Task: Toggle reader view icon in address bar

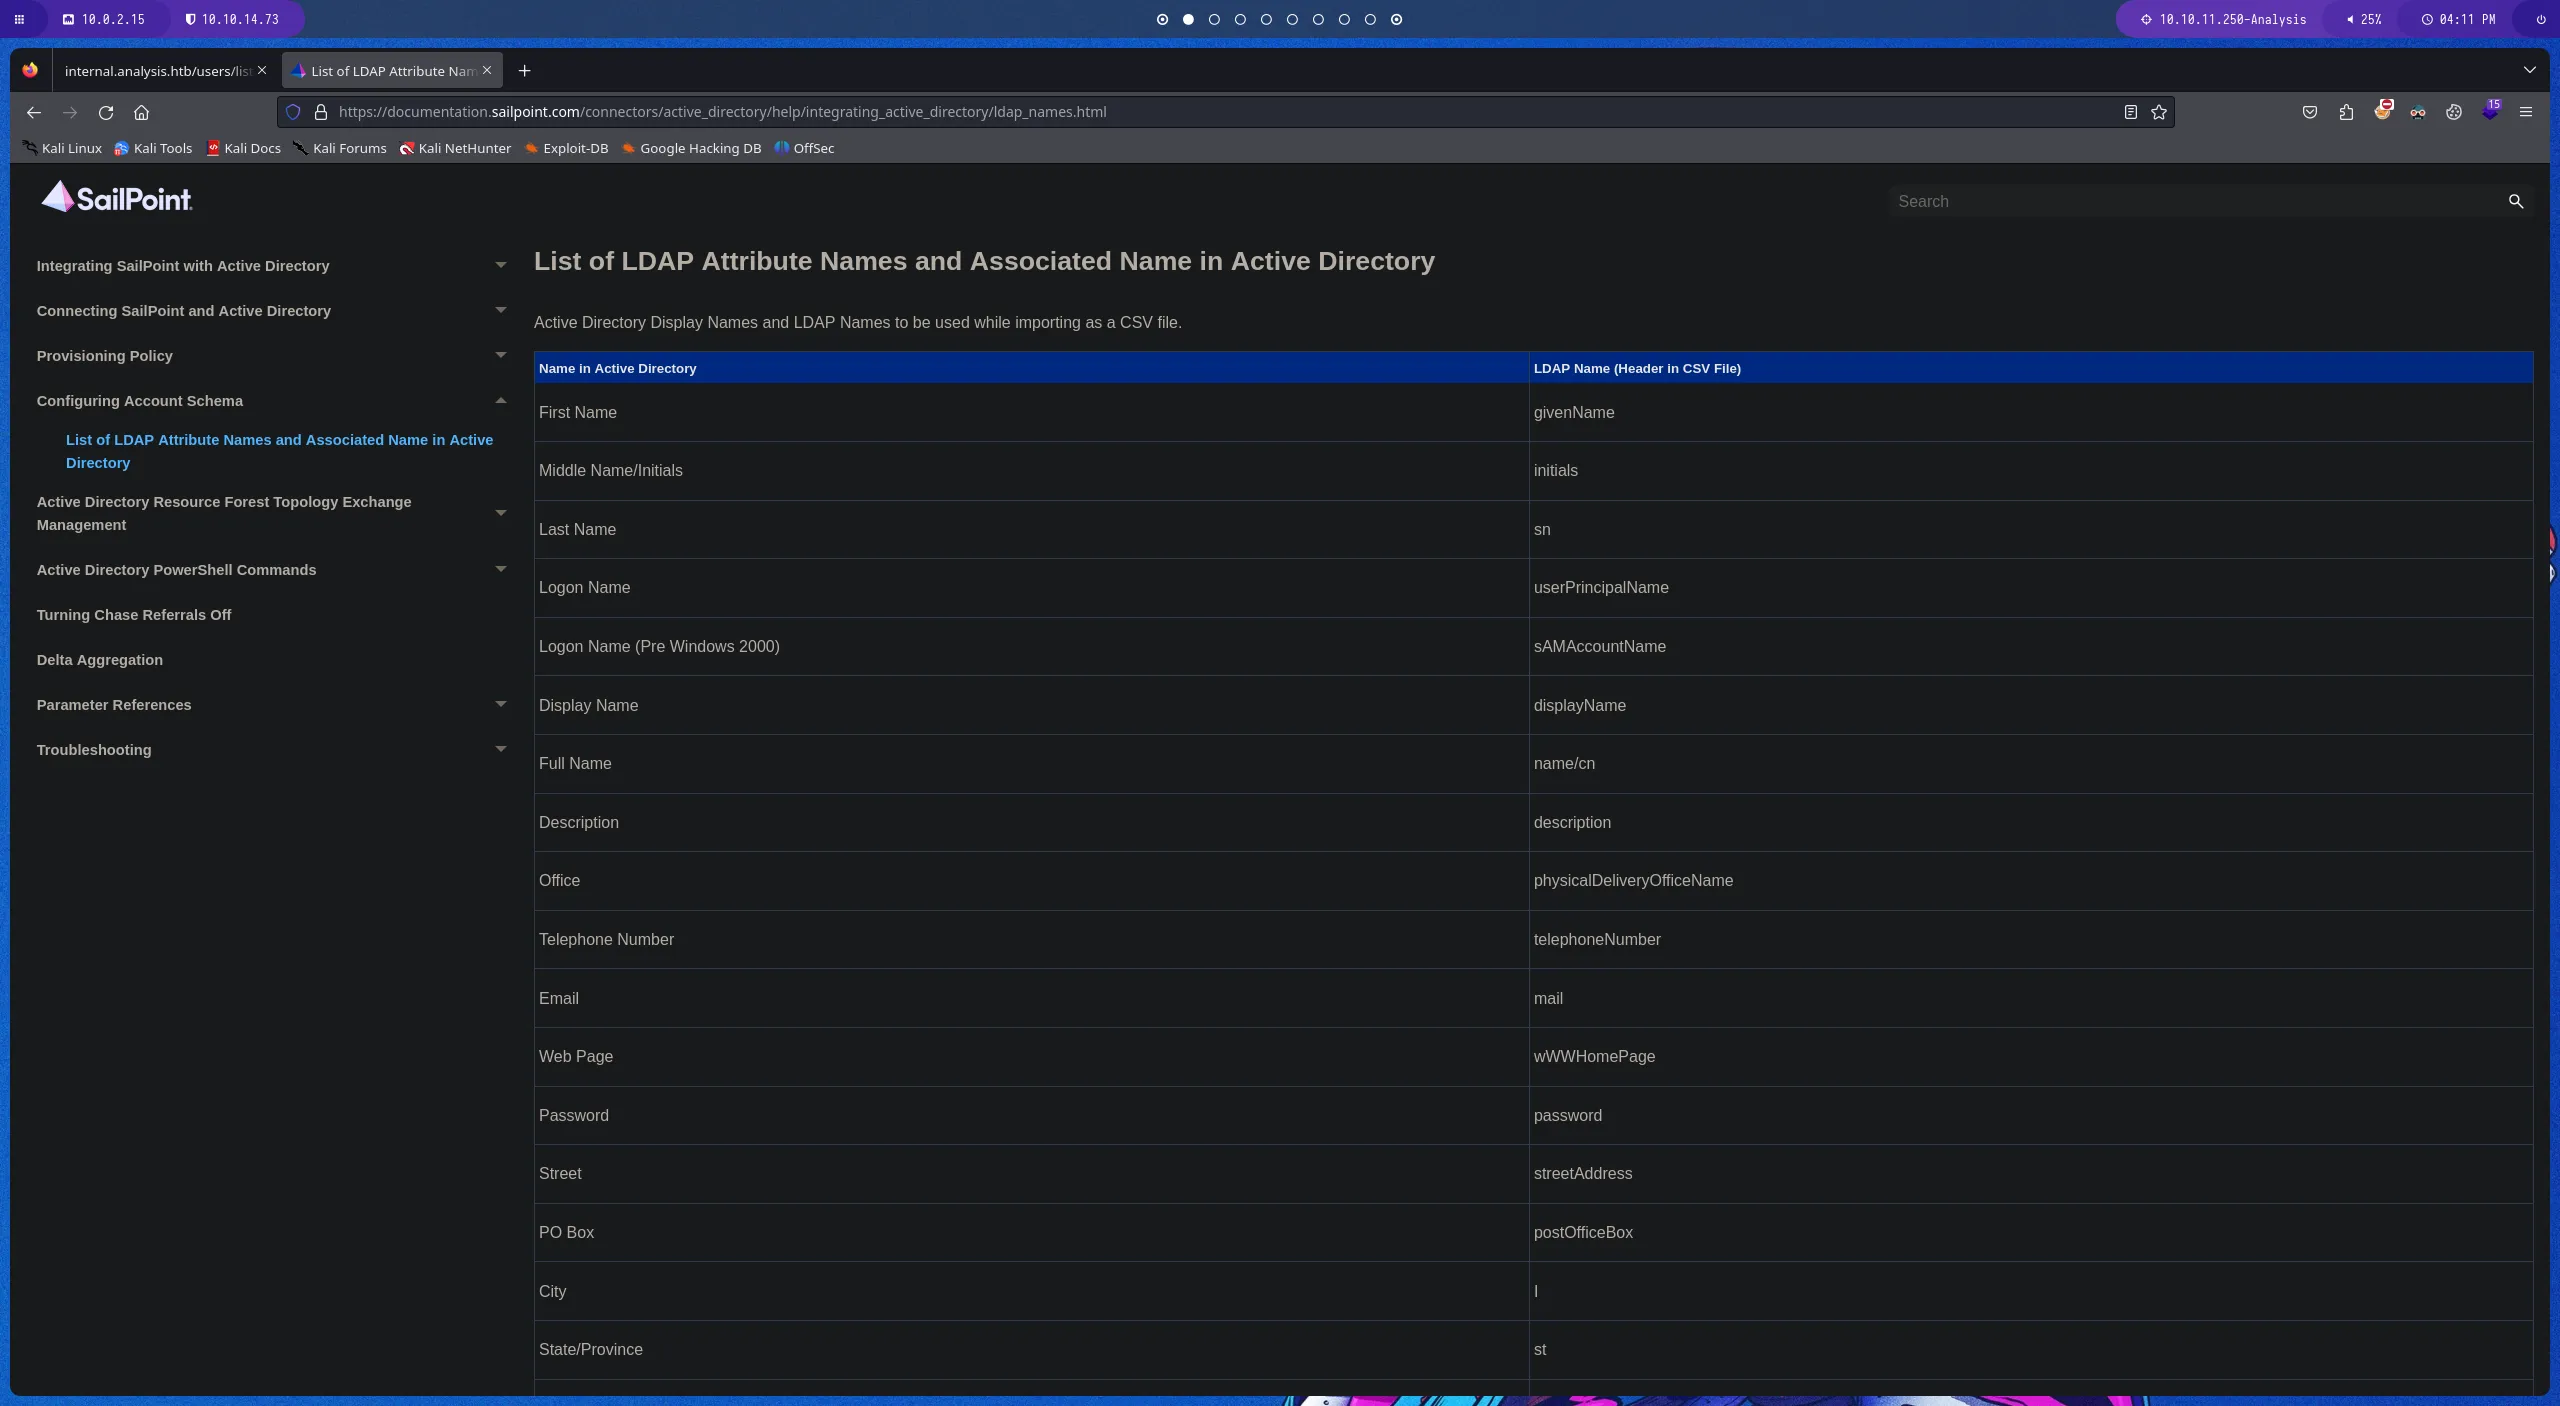Action: (x=2130, y=112)
